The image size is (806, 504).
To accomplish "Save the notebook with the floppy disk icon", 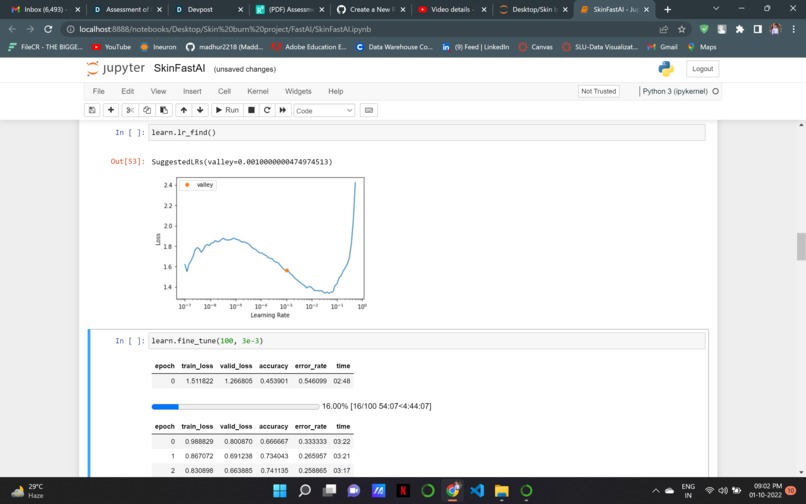I will pos(92,110).
